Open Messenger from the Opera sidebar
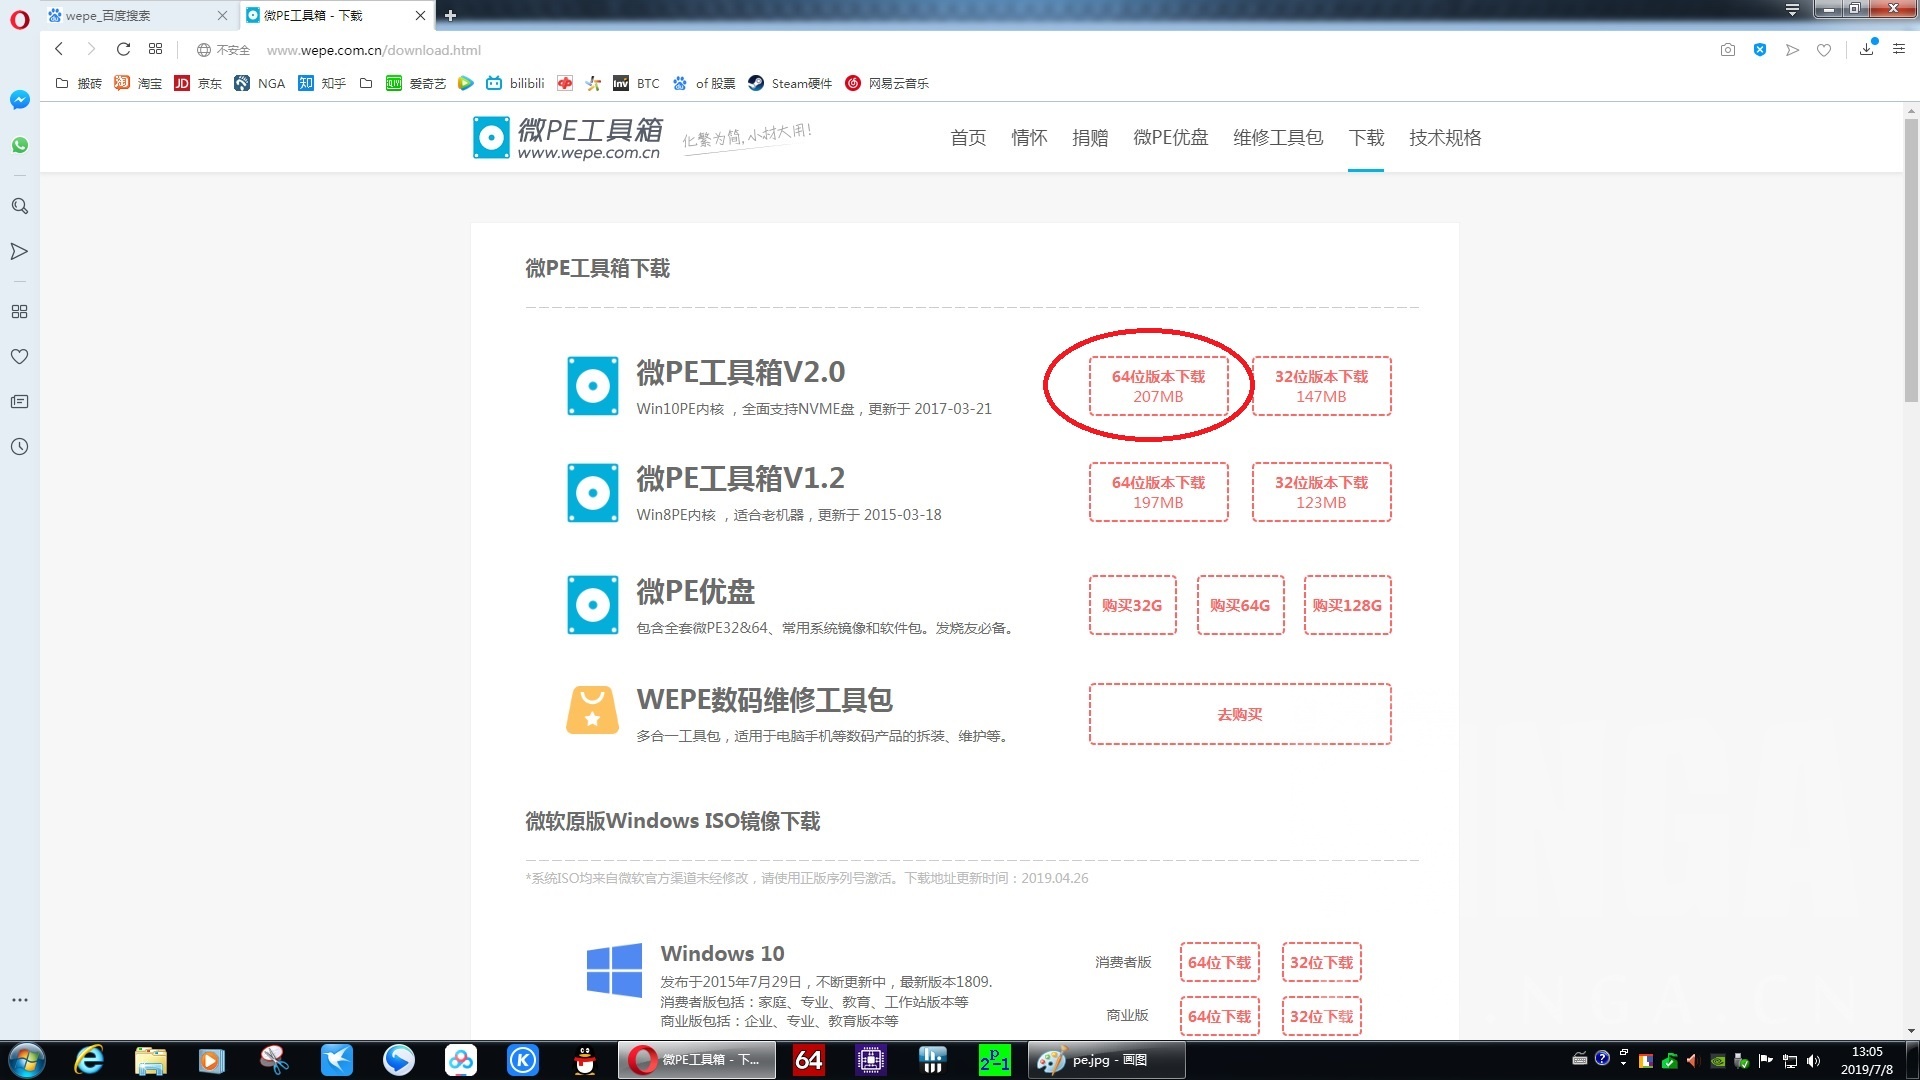1920x1080 pixels. tap(19, 99)
